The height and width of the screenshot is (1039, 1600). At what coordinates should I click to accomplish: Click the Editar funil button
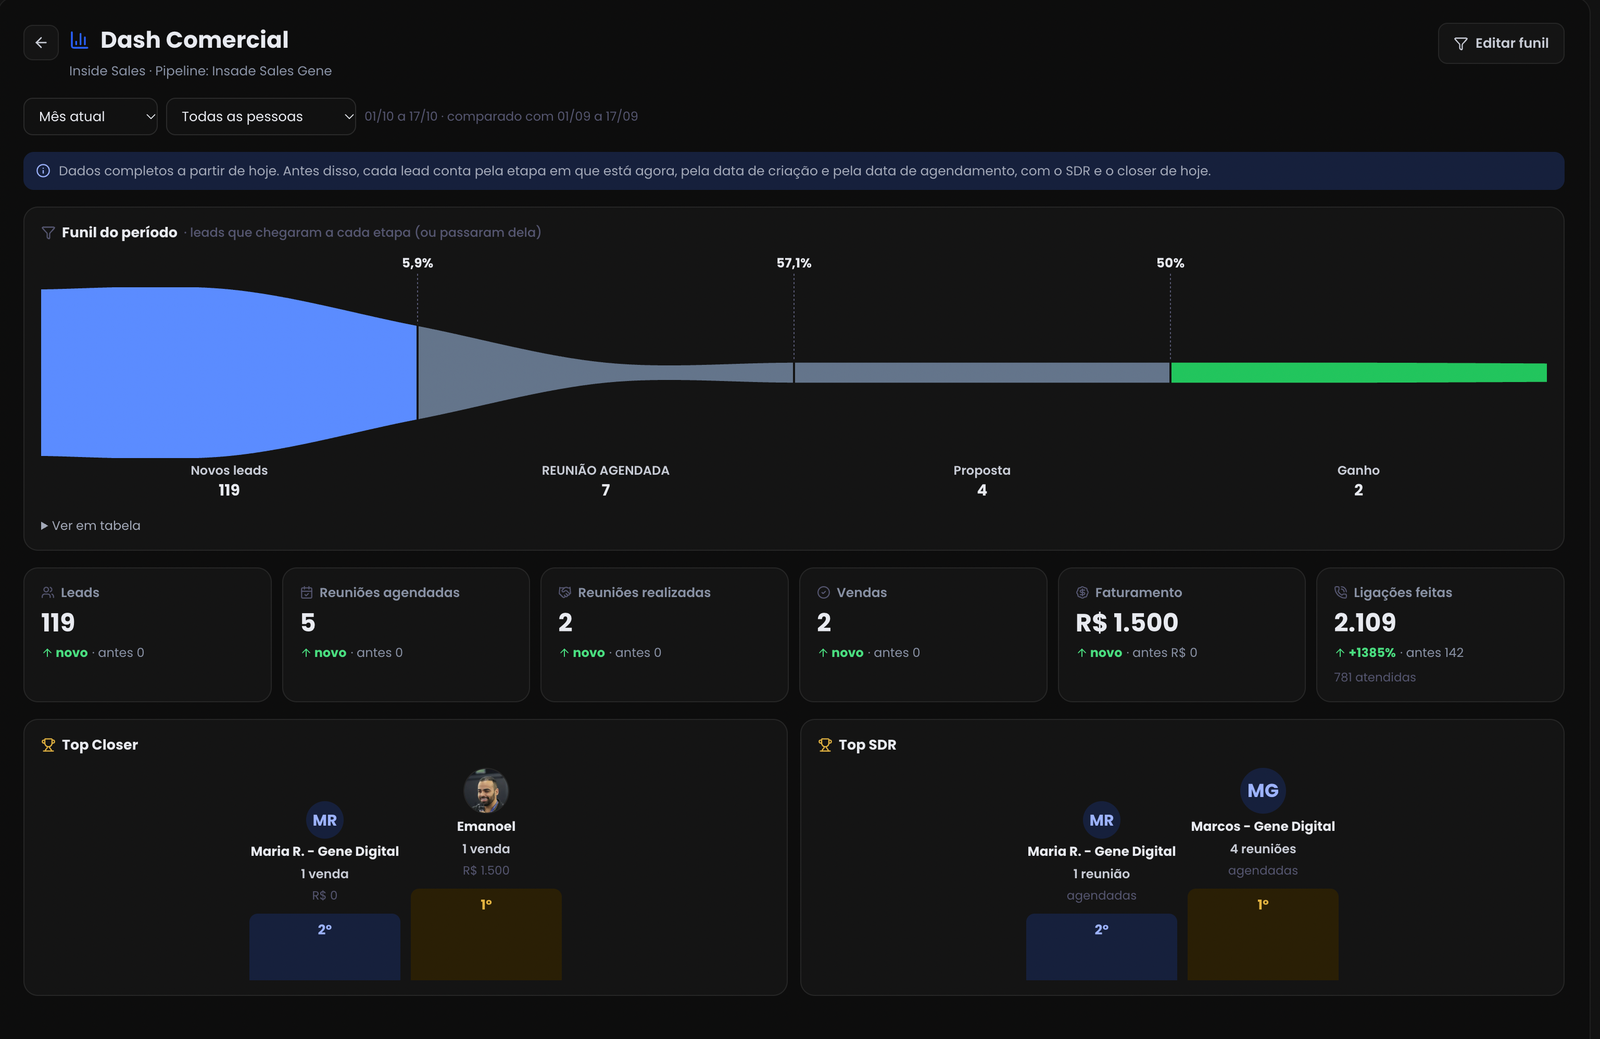1501,43
